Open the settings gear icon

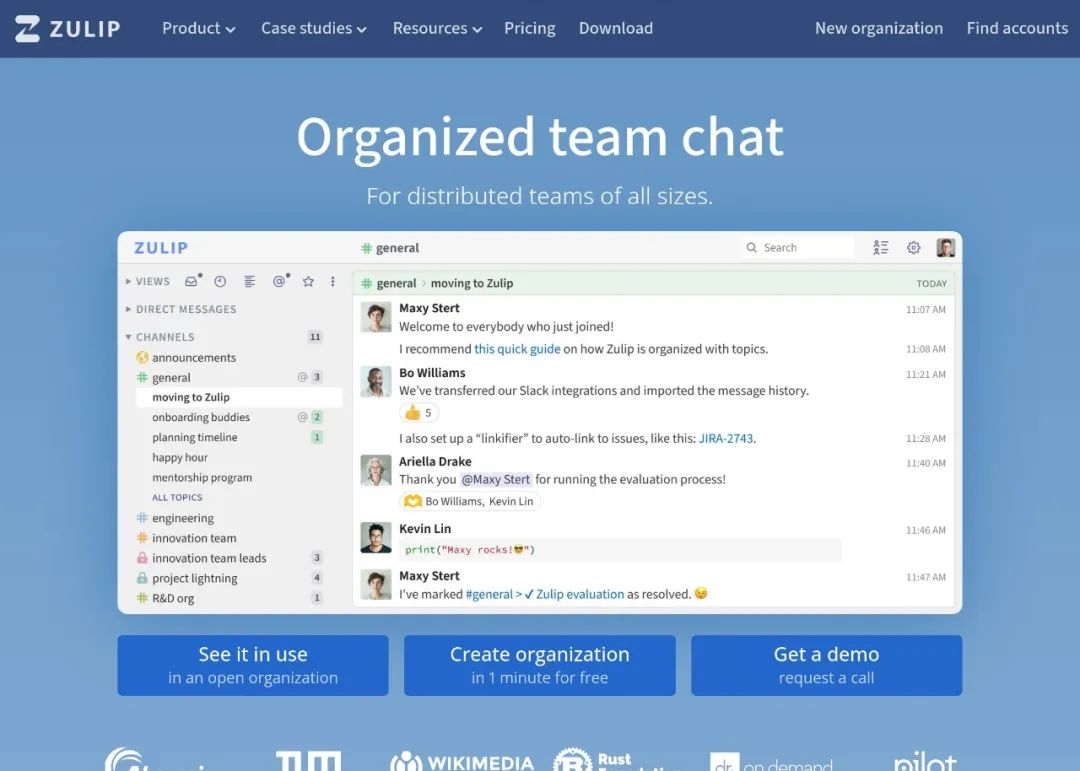tap(913, 247)
